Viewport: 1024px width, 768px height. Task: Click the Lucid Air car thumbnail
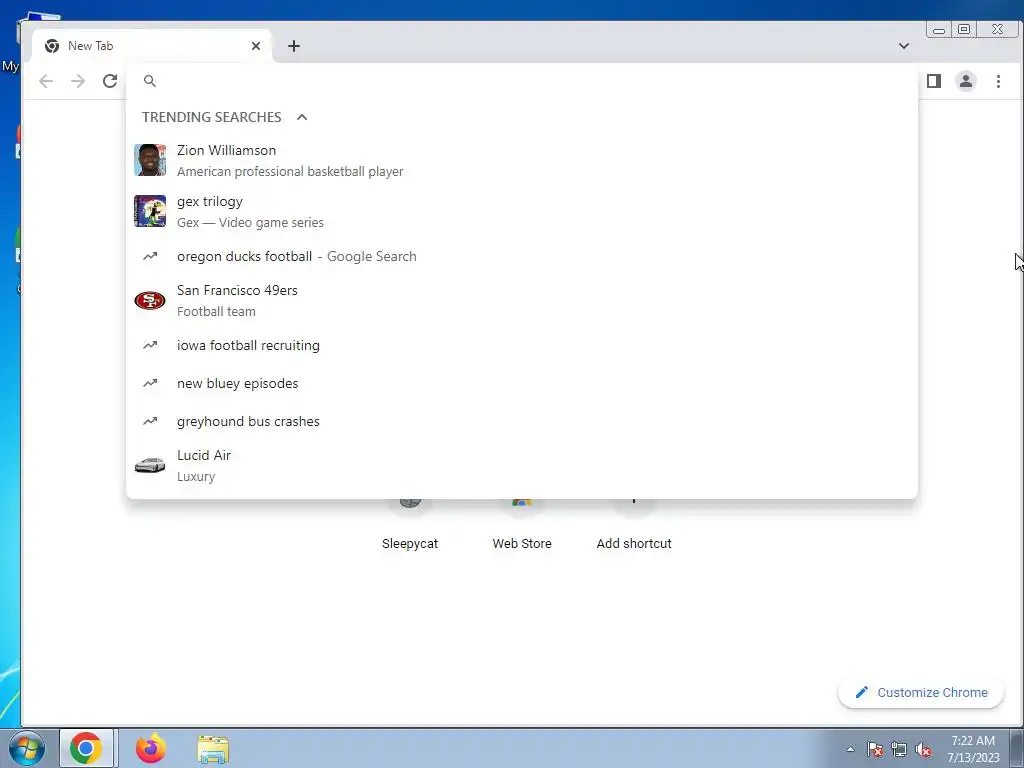(150, 465)
